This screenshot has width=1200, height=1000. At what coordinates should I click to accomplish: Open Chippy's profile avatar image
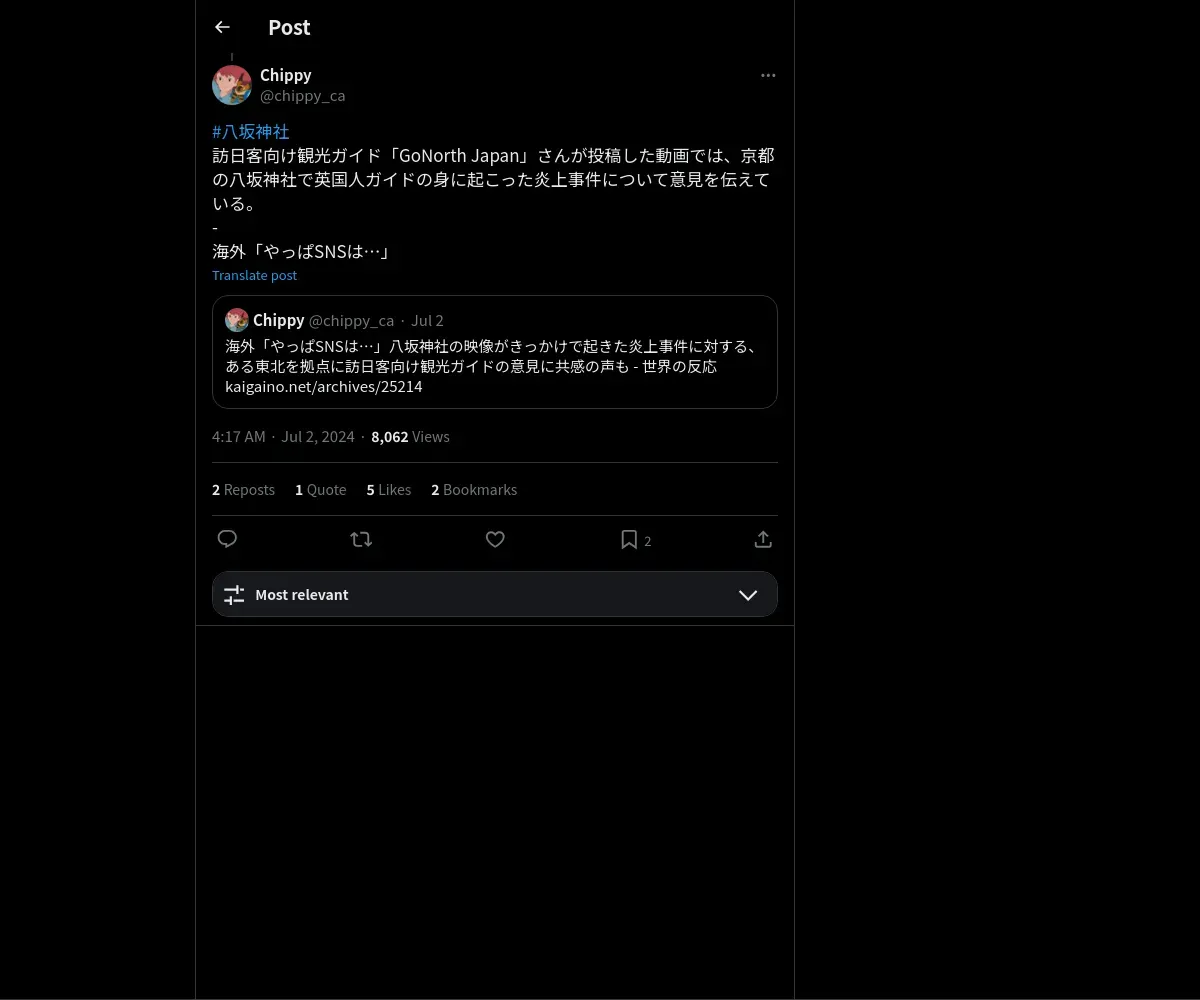pos(232,85)
